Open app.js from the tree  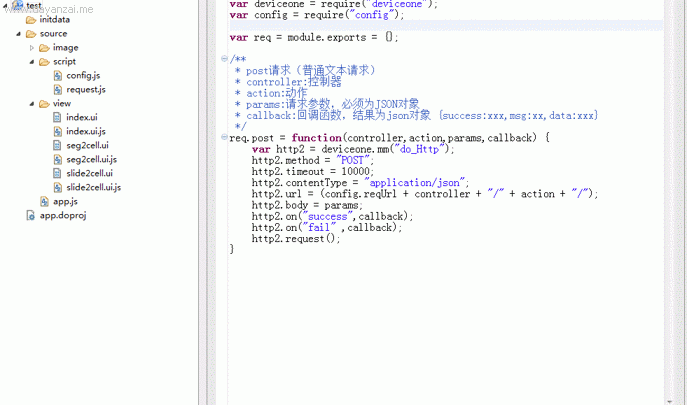[65, 202]
